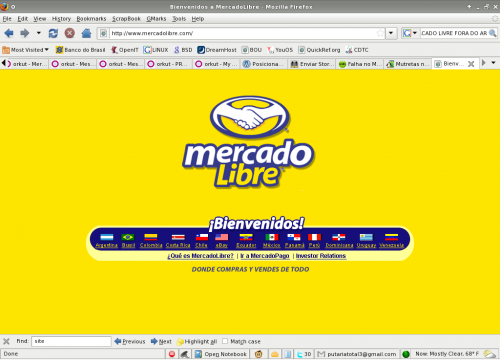Open the LINUX bookmark

156,50
